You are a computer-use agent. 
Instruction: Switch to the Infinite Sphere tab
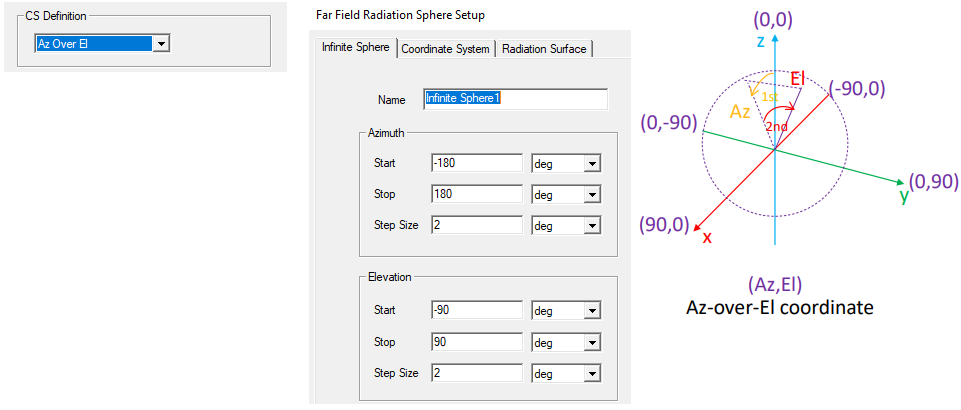[356, 48]
